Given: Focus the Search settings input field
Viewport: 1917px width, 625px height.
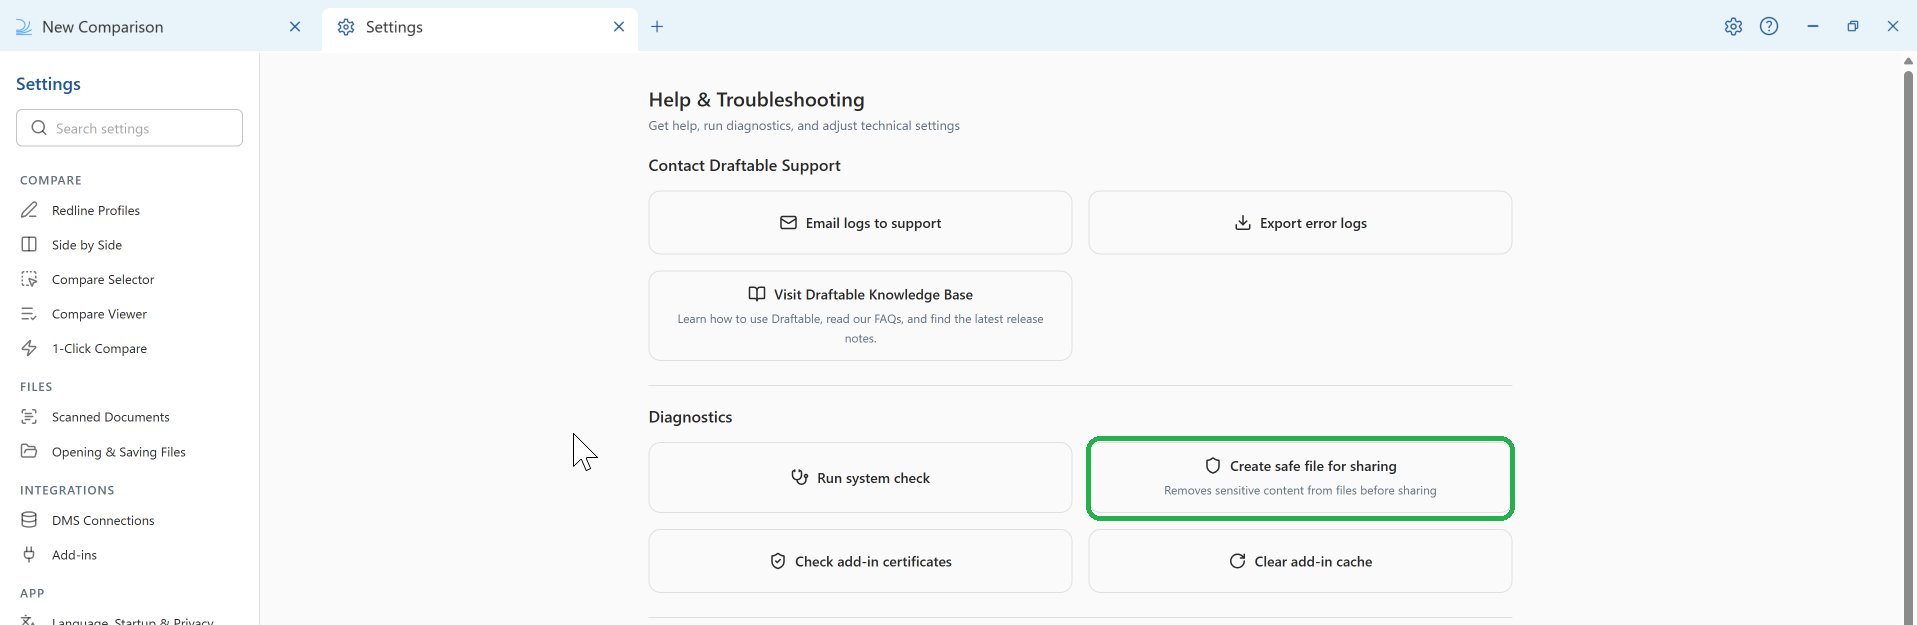Looking at the screenshot, I should [x=130, y=128].
